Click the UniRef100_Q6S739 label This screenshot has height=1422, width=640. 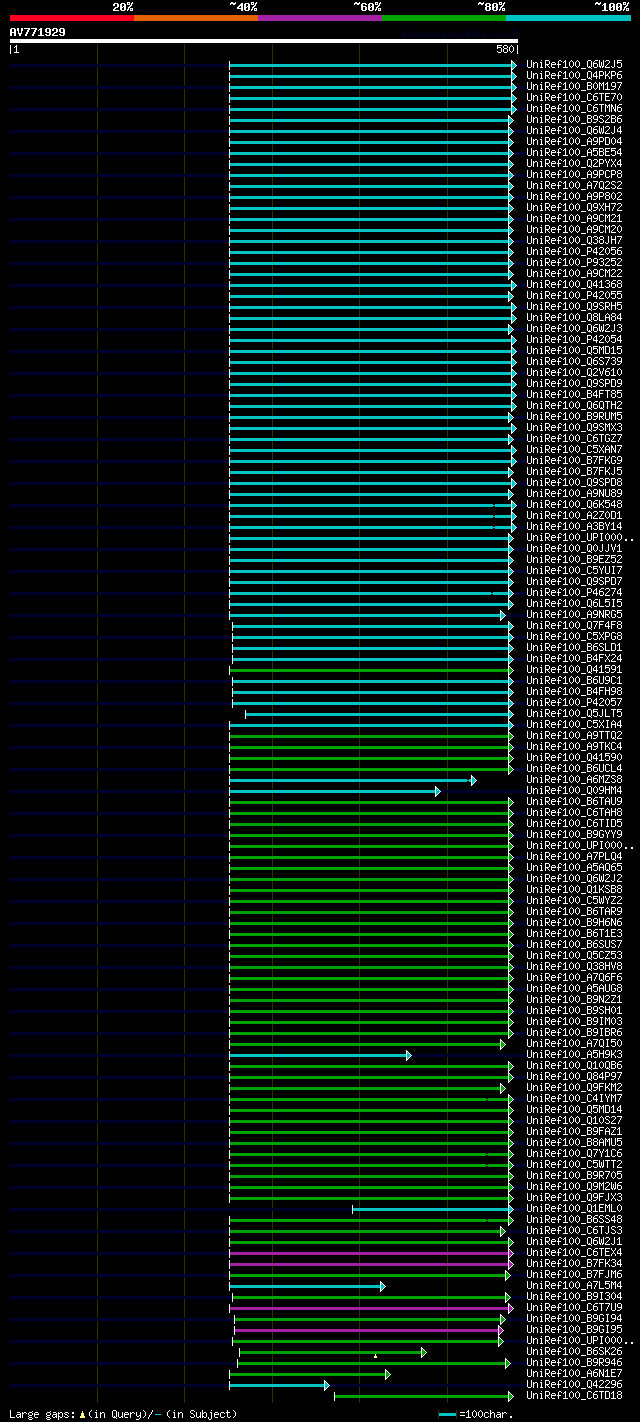pyautogui.click(x=574, y=362)
